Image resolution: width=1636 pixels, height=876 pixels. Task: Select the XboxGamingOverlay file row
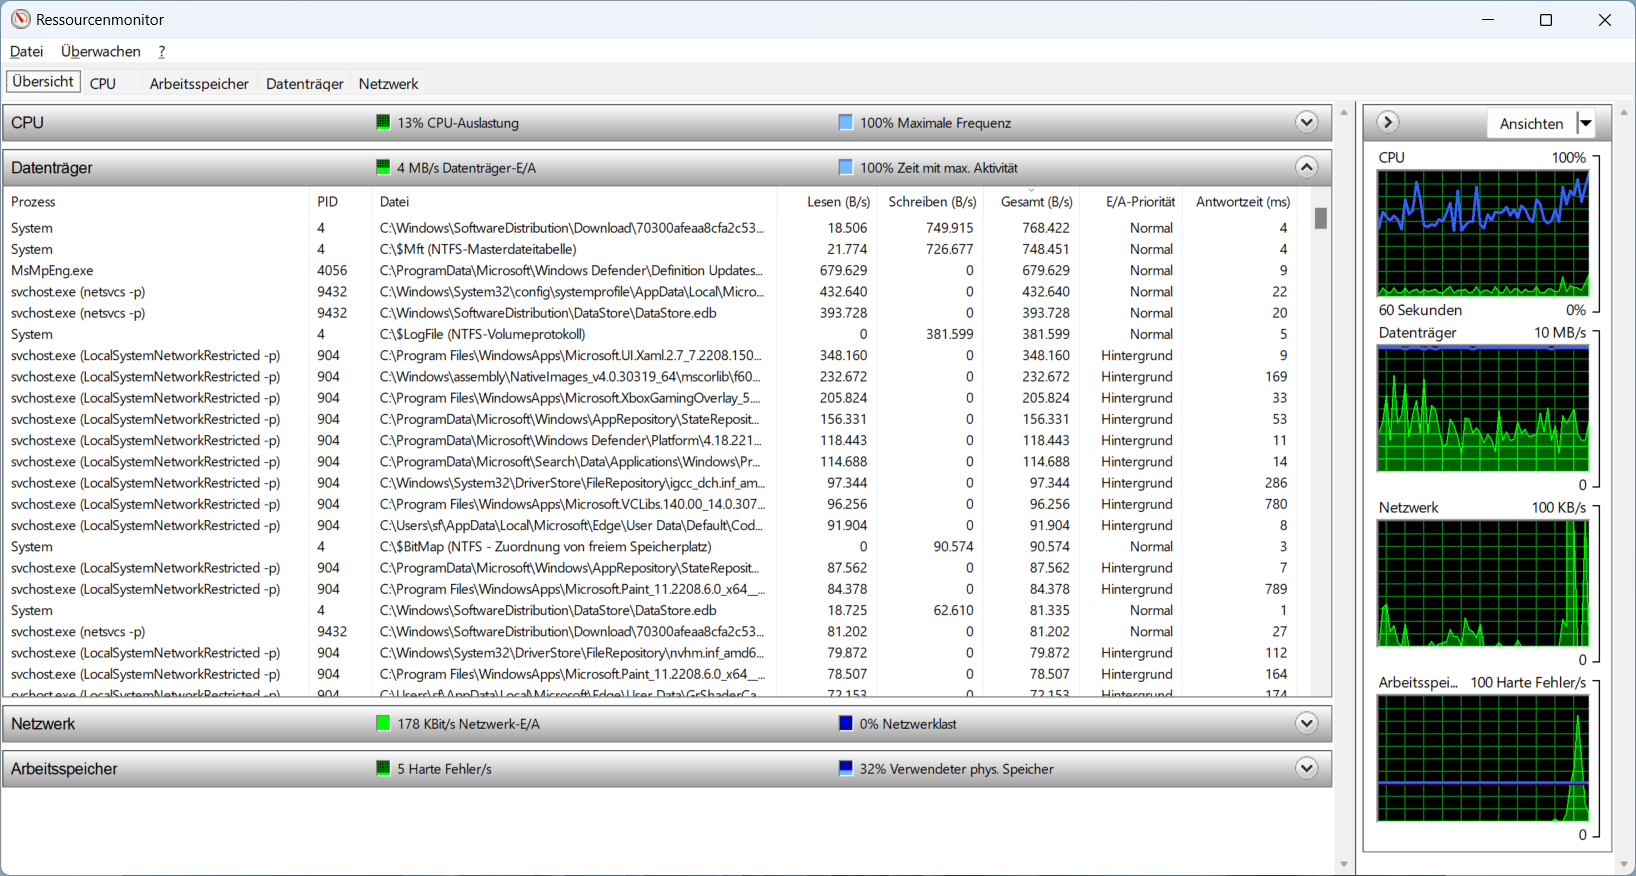click(x=650, y=398)
